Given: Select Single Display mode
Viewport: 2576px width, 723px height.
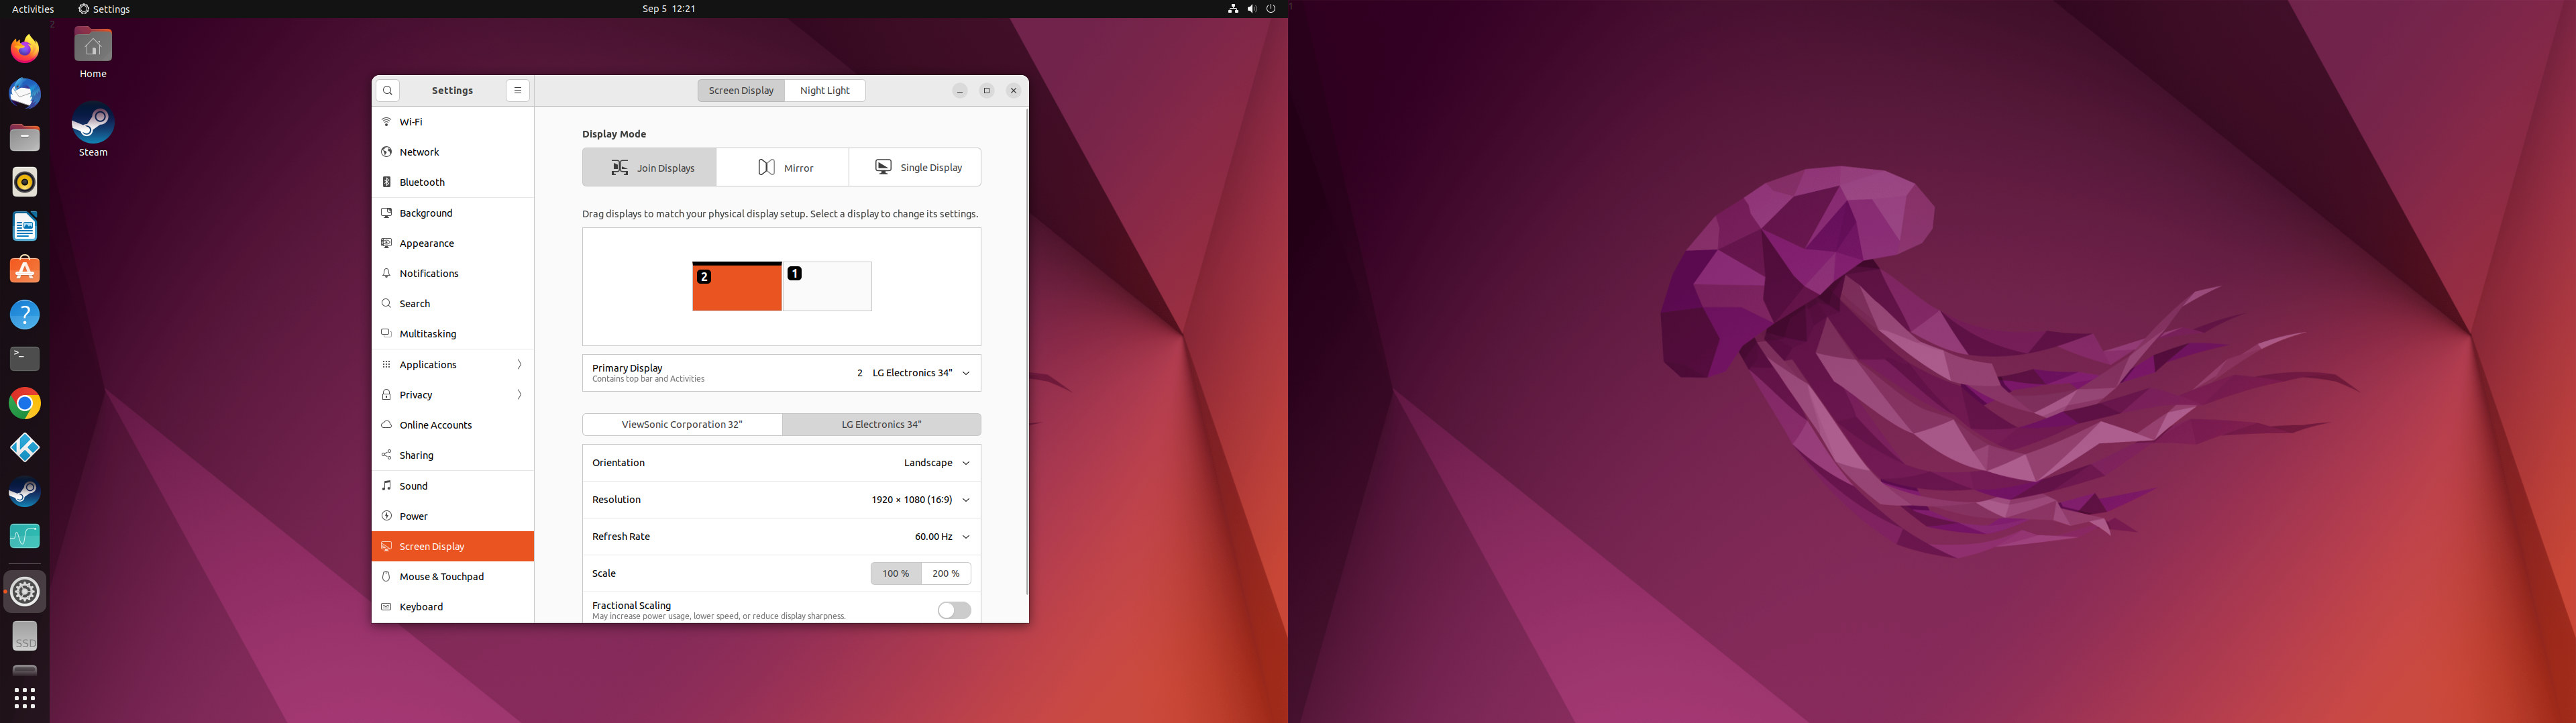Looking at the screenshot, I should 915,167.
